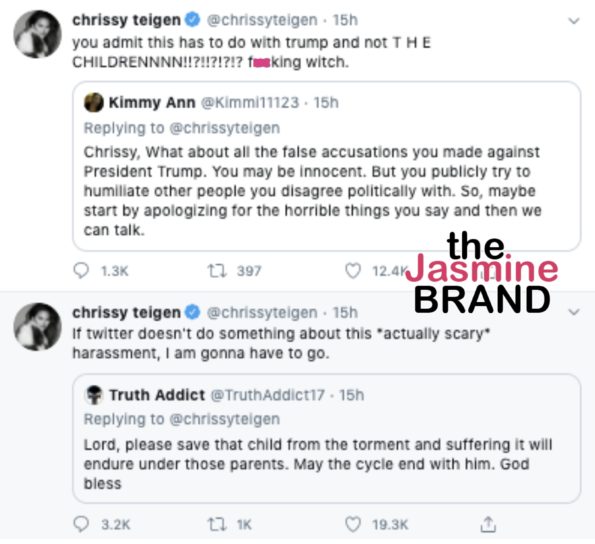The height and width of the screenshot is (544, 595).
Task: Like the second tweet with 19.3K likes
Action: pos(353,524)
